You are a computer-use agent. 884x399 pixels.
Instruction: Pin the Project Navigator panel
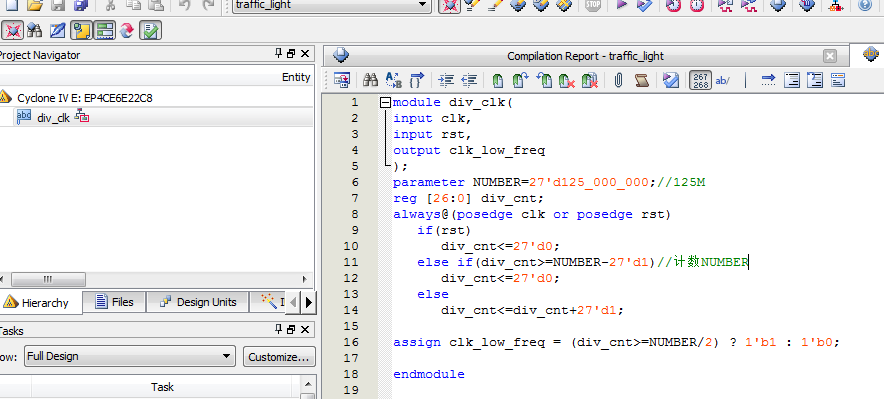tap(279, 54)
